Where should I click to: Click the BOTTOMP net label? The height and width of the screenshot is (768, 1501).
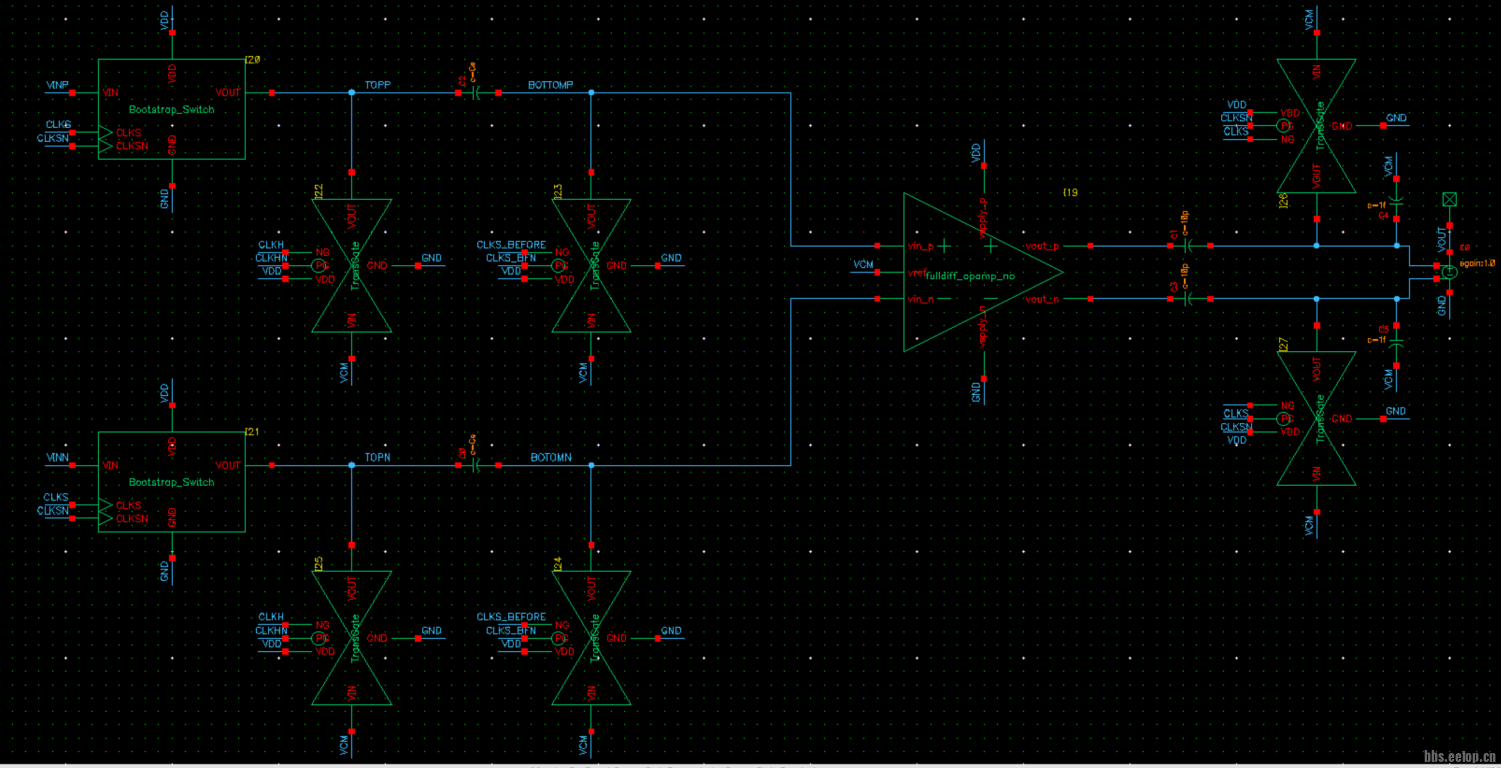550,86
